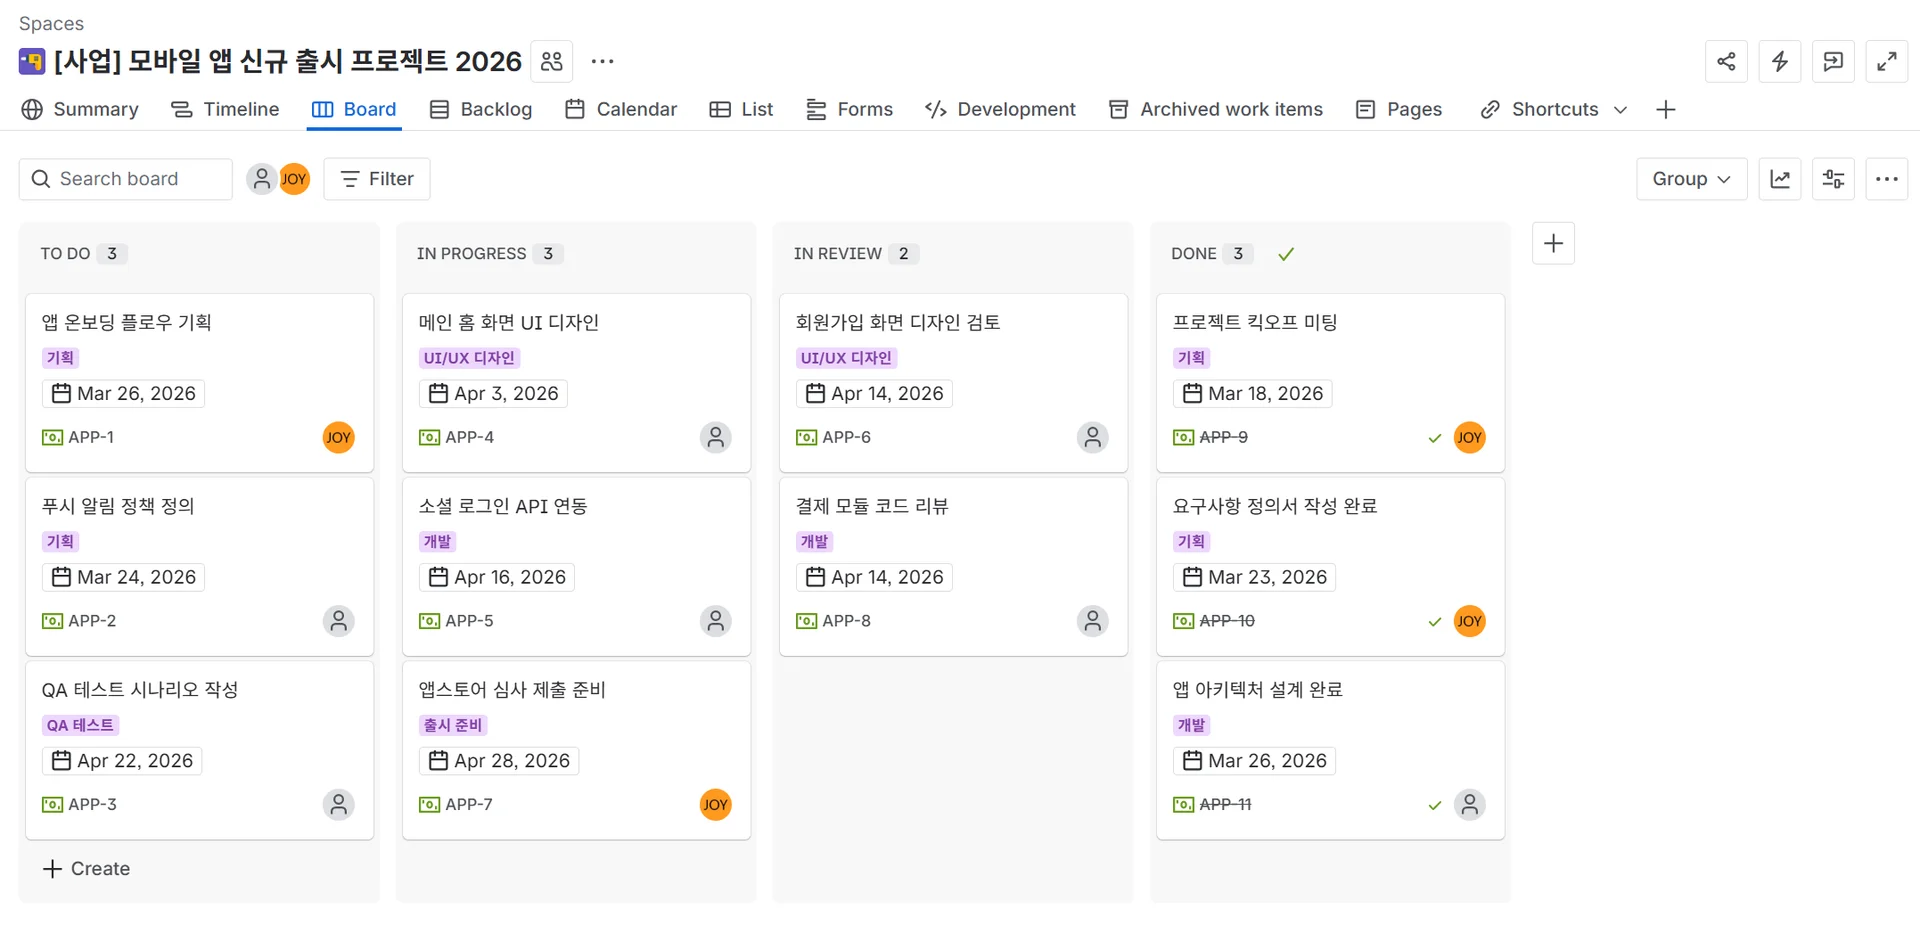Open board insights with the chart icon
Screen dimensions: 1920x932
tap(1781, 178)
